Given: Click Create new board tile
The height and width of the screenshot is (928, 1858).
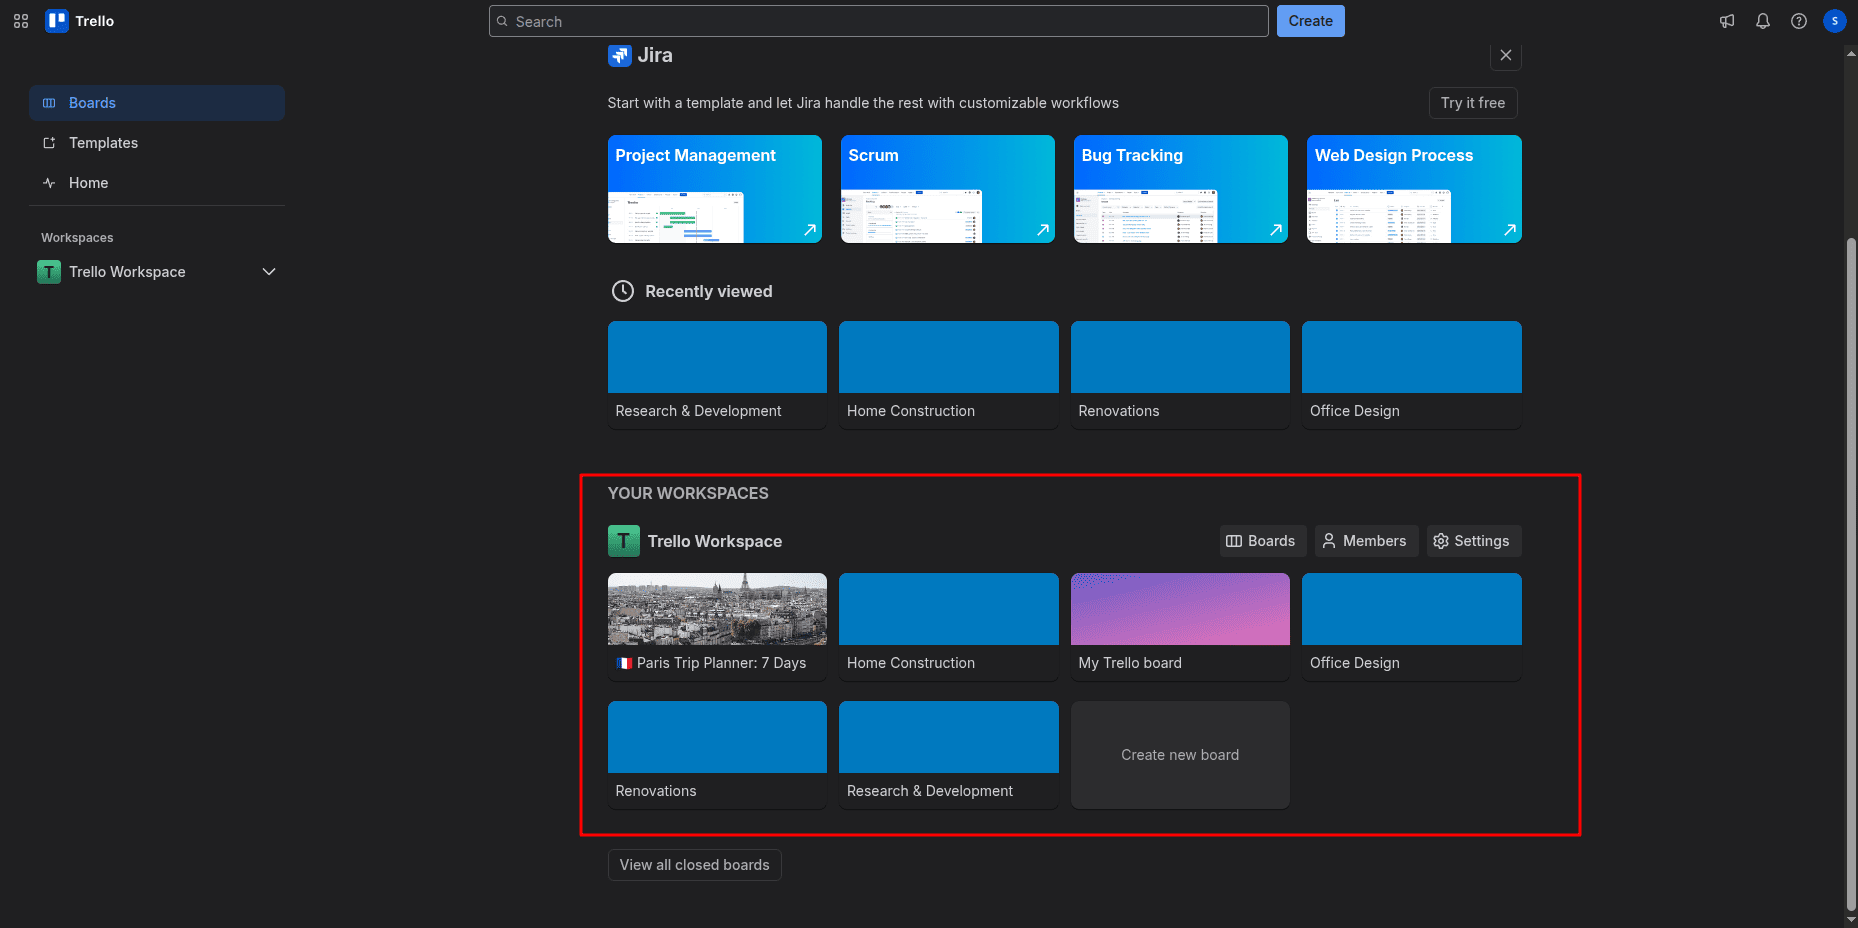Looking at the screenshot, I should (1180, 755).
